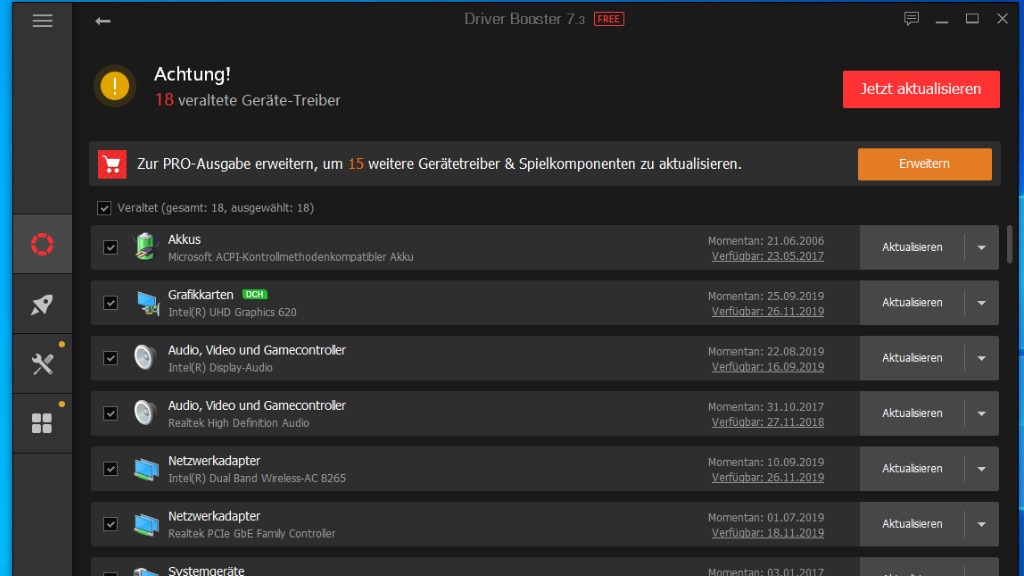Click the red shopping cart icon
Screen dimensions: 1024x576
(112, 164)
